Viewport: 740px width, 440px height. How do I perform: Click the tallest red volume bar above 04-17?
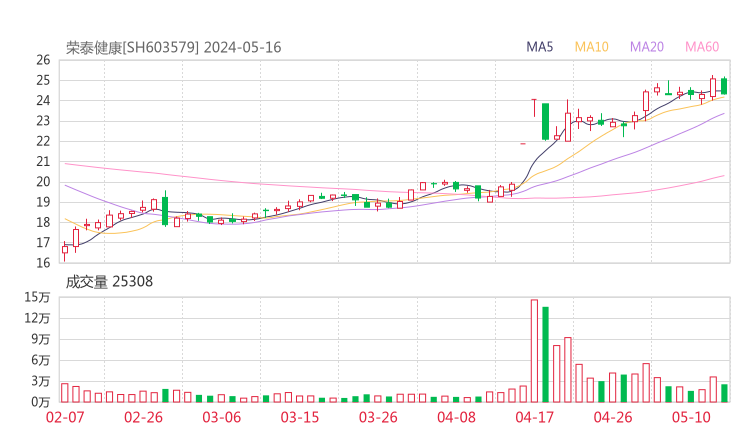[534, 351]
